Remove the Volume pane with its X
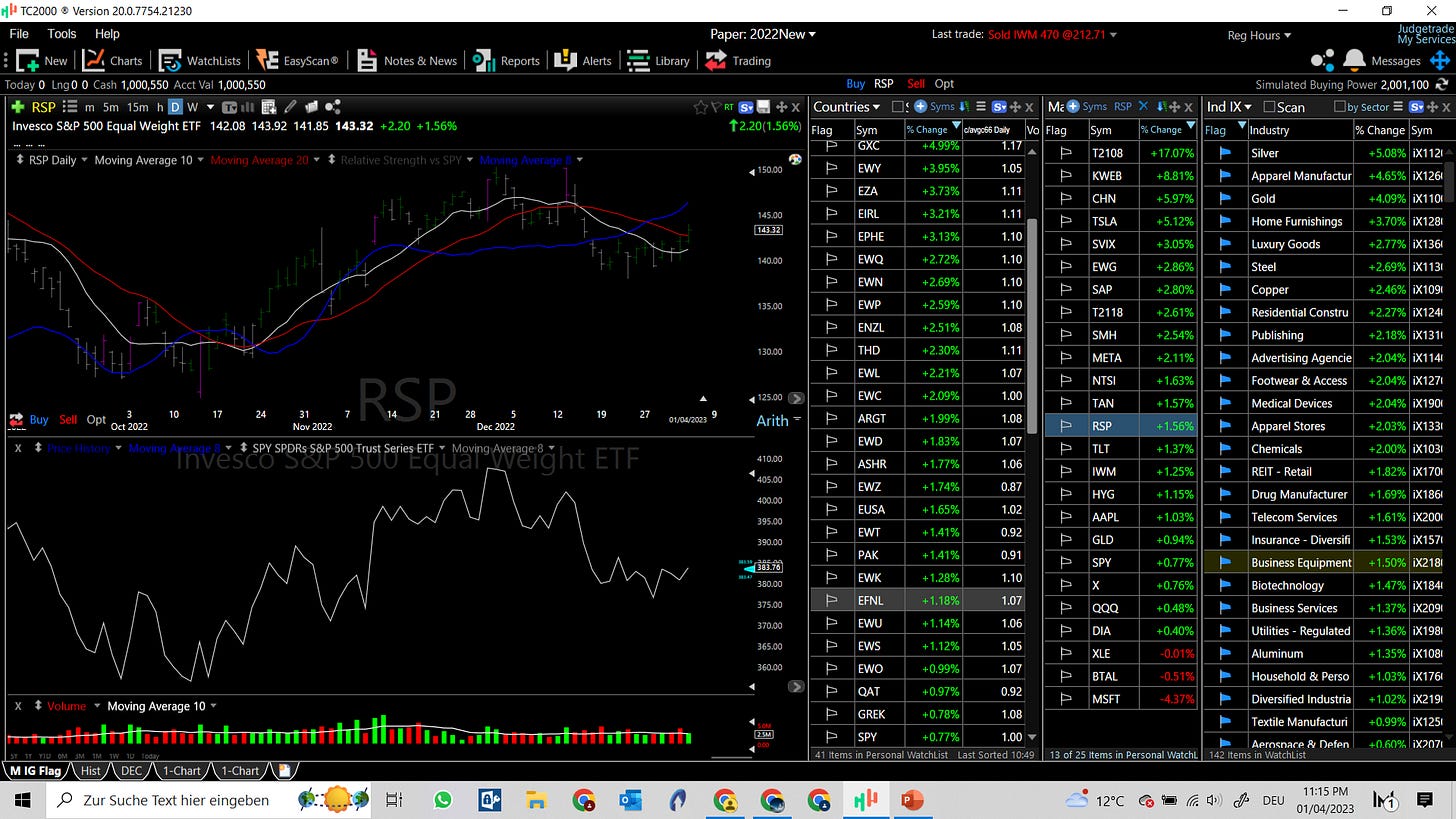The image size is (1456, 819). click(x=18, y=706)
